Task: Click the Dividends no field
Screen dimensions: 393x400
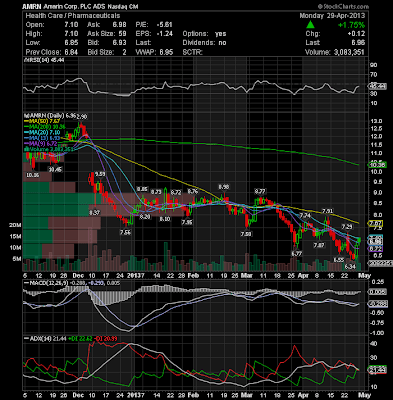Action: [204, 43]
